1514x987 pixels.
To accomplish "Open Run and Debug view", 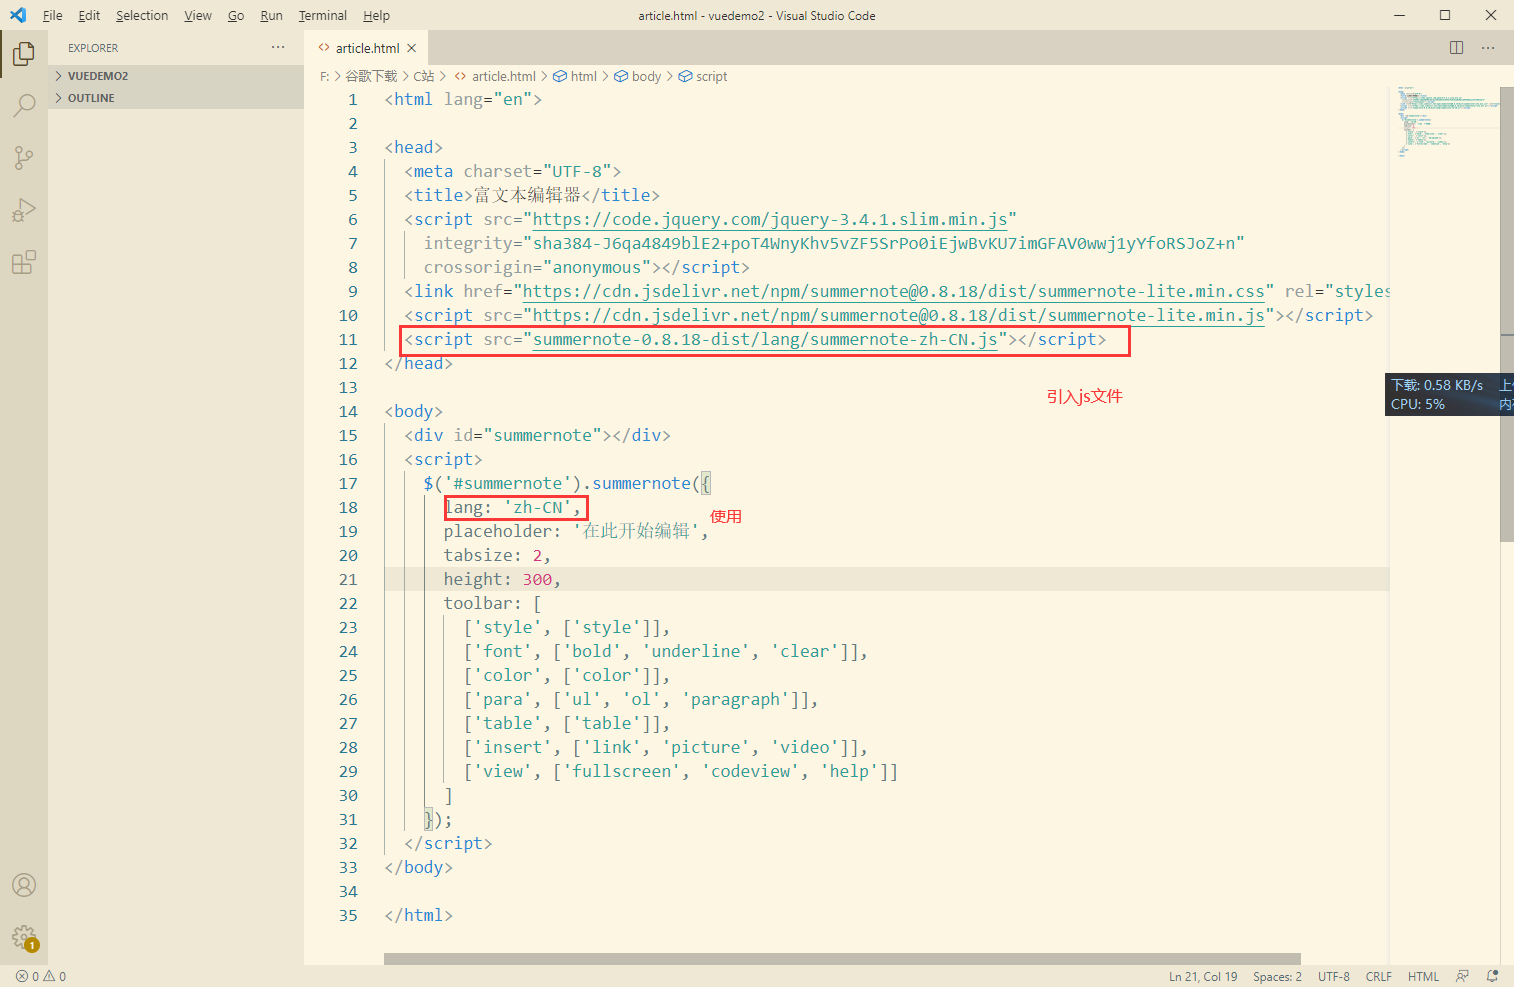I will point(24,210).
